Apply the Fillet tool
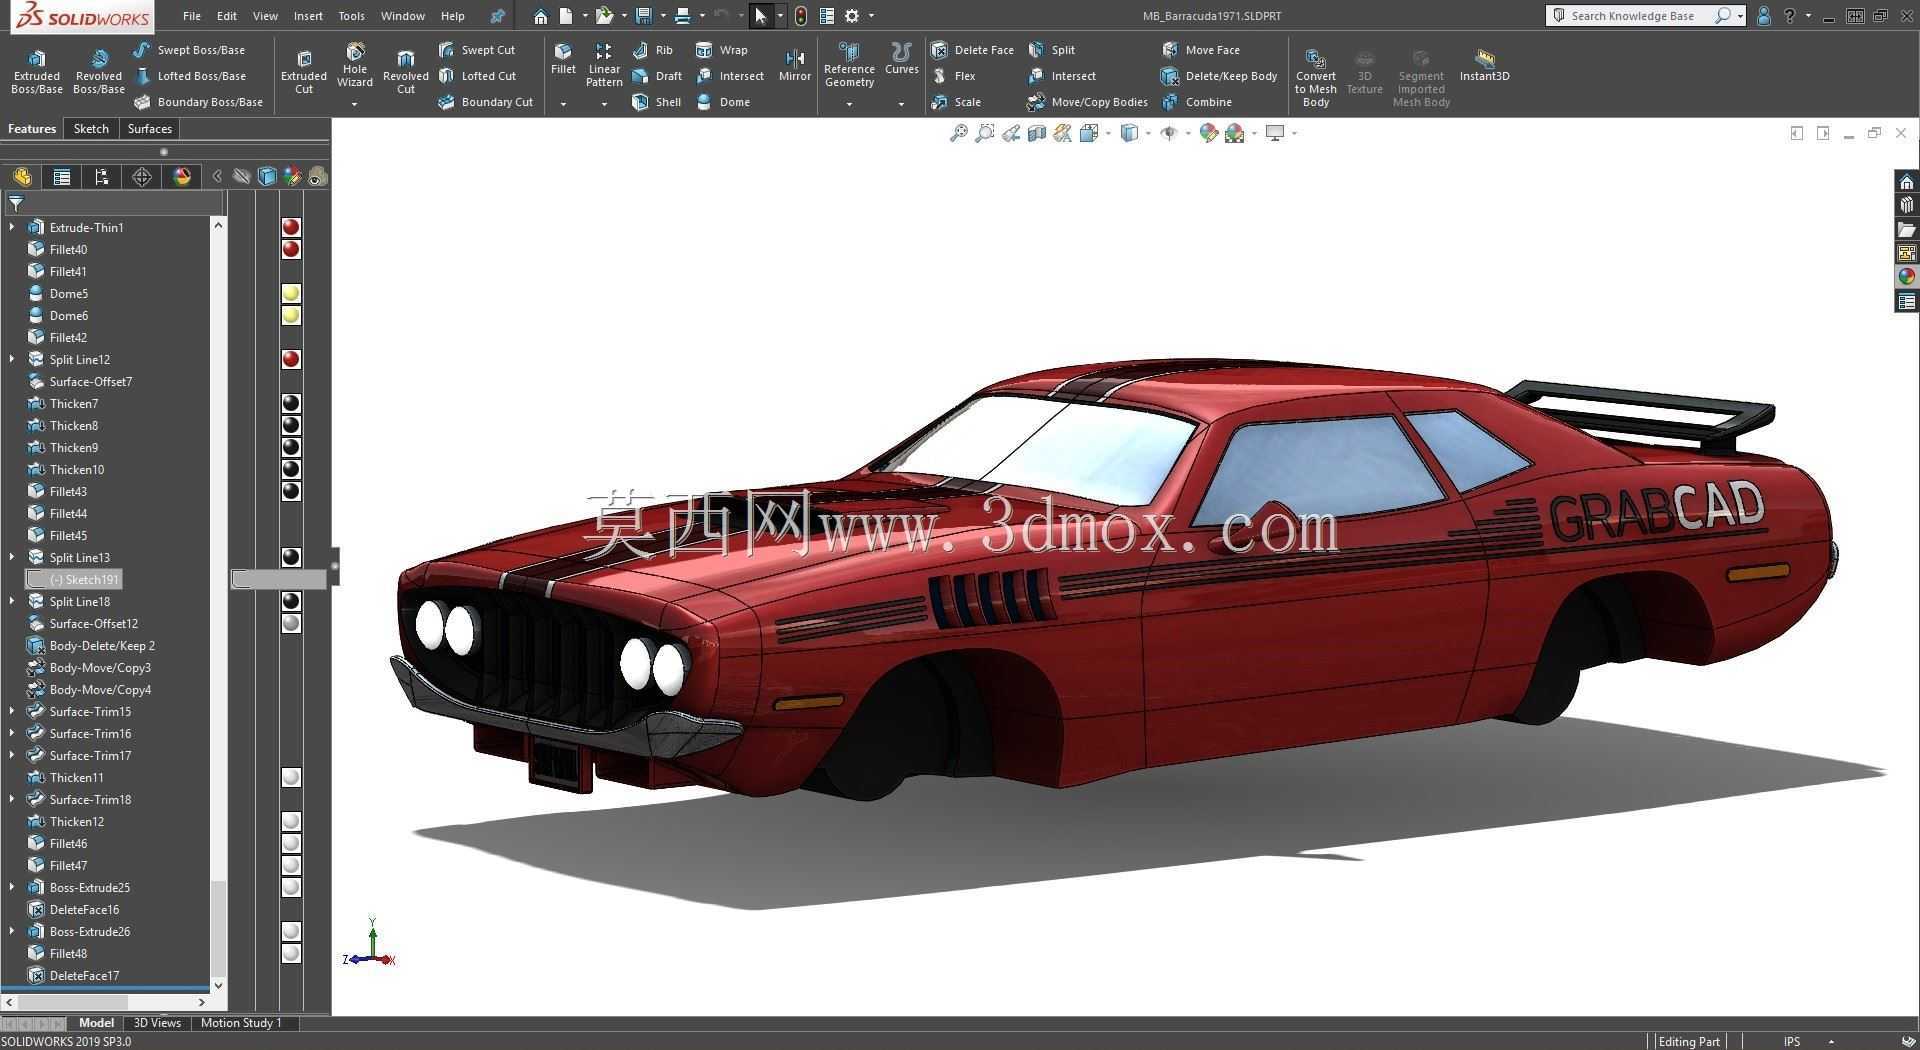 point(563,59)
